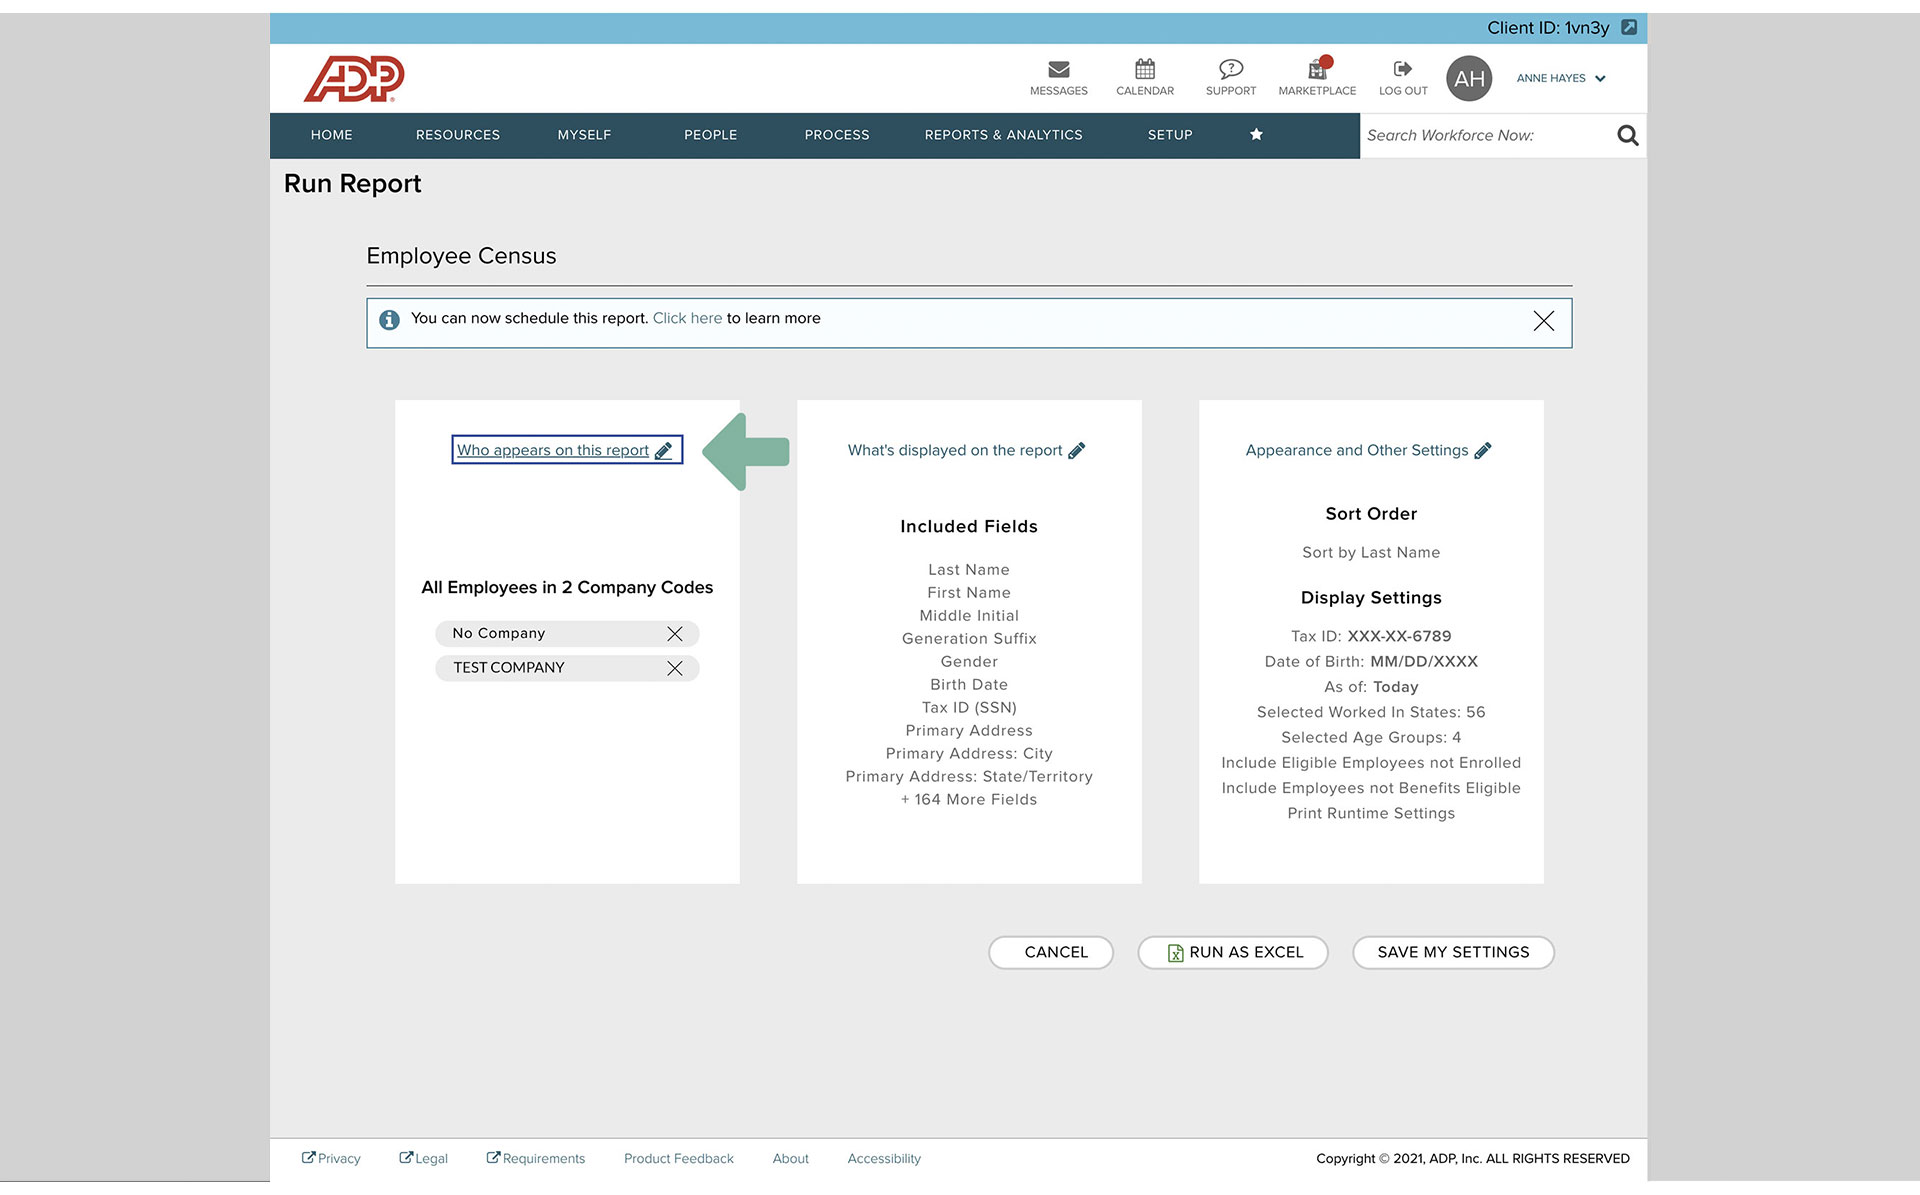Open the Product Feedback link

coord(679,1158)
